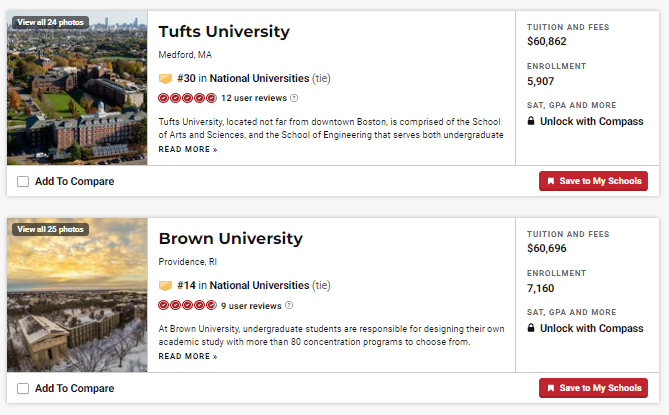
Task: Click lock icon in Tufts card
Action: (531, 121)
